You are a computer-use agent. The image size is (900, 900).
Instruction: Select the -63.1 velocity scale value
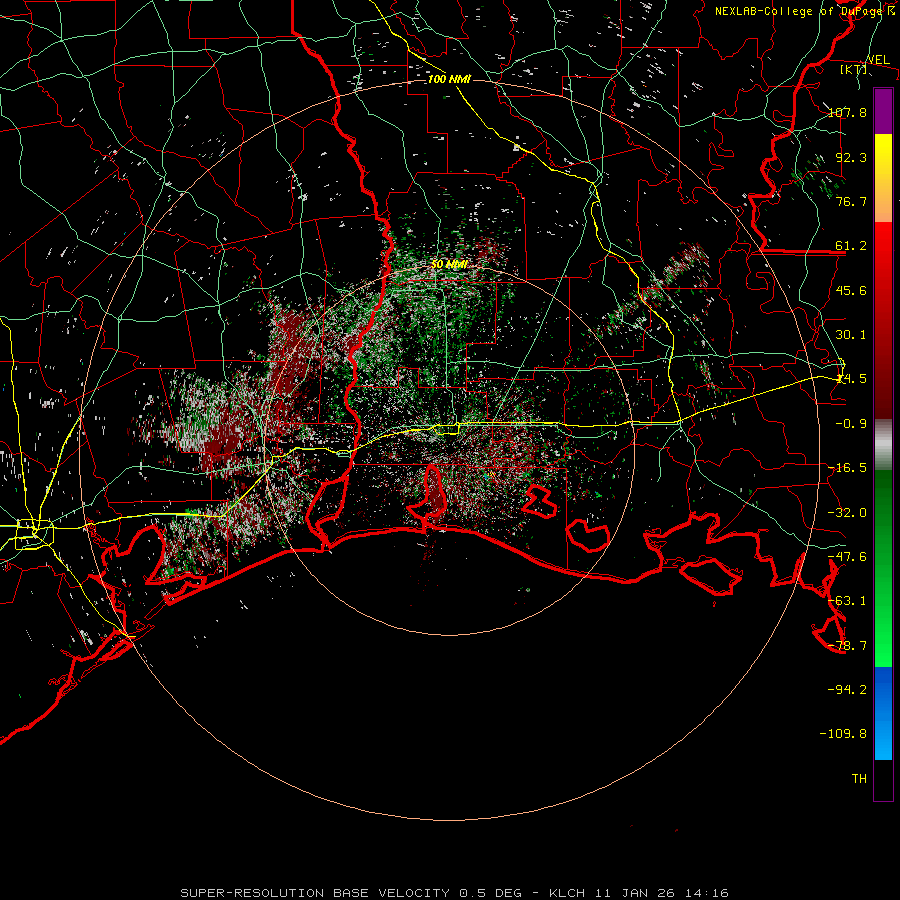847,601
